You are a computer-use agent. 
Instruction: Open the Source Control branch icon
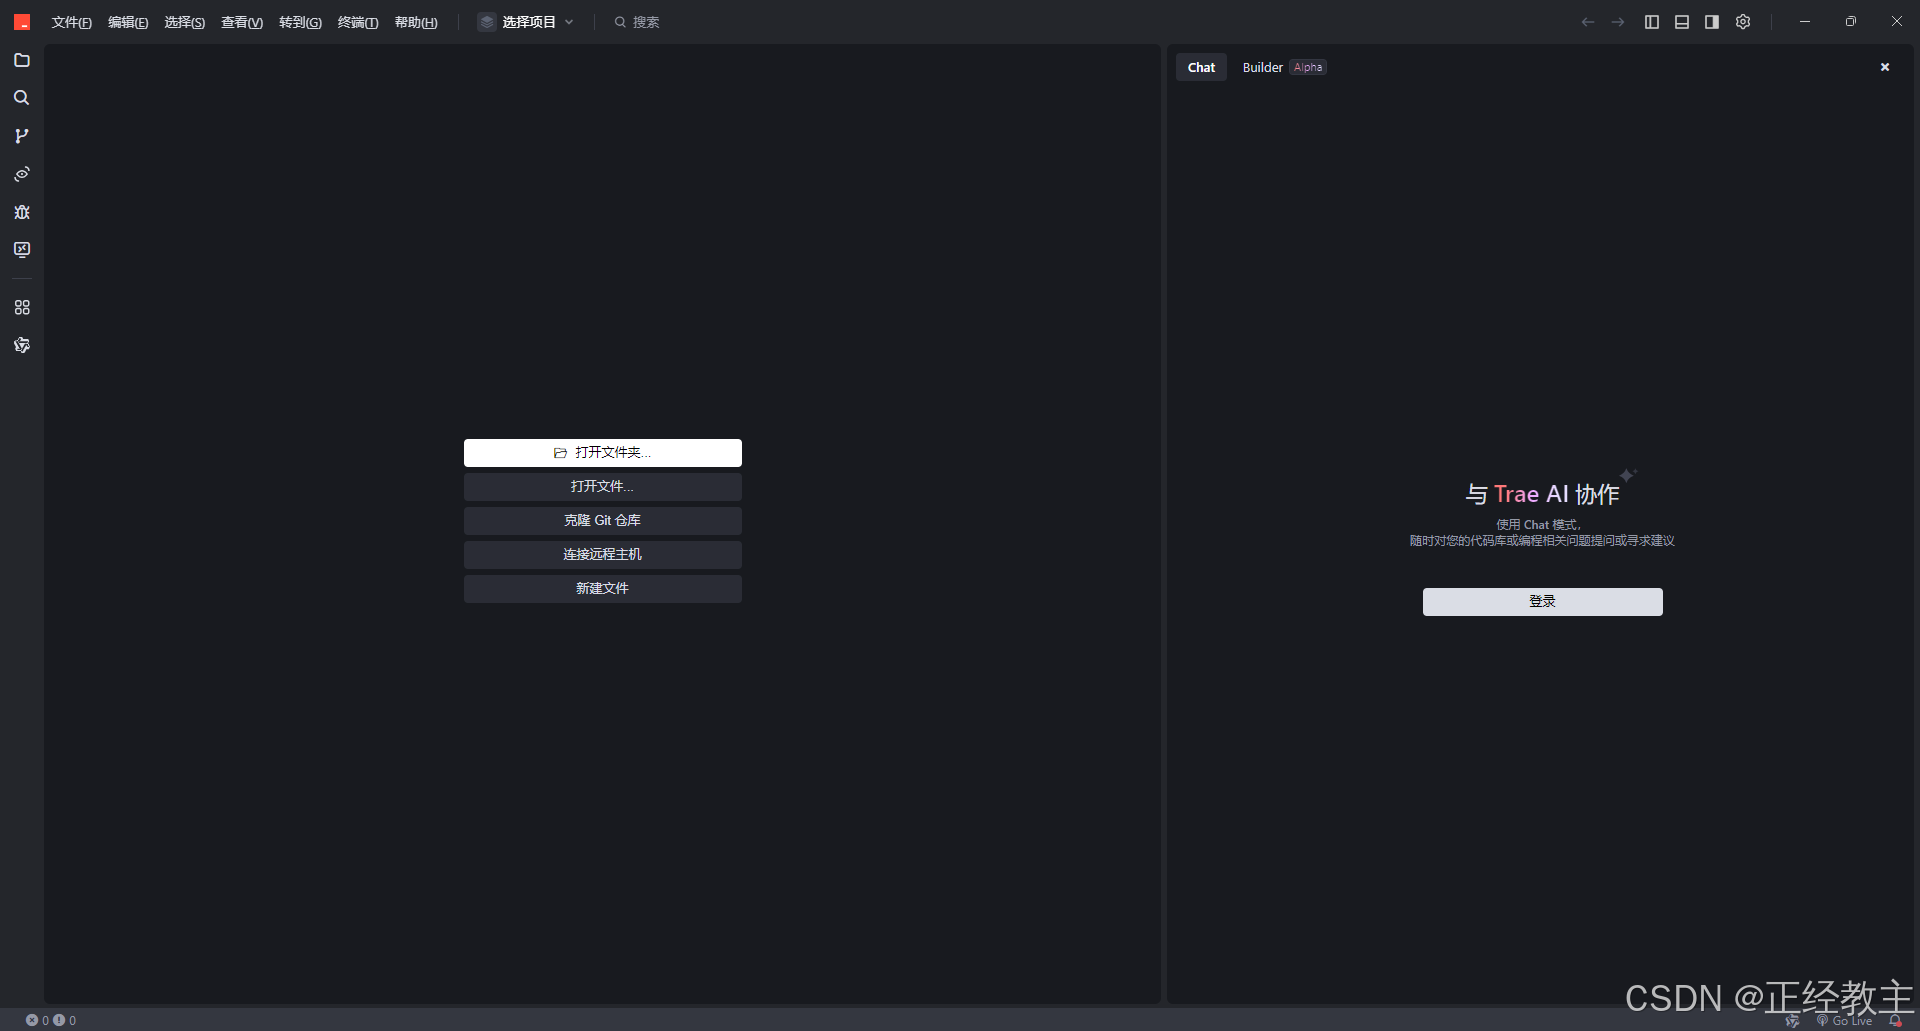(x=22, y=136)
